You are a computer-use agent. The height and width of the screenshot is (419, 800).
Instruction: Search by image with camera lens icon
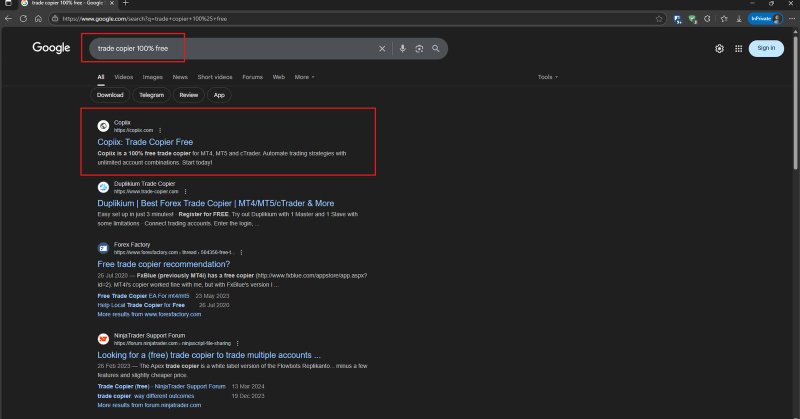tap(419, 48)
